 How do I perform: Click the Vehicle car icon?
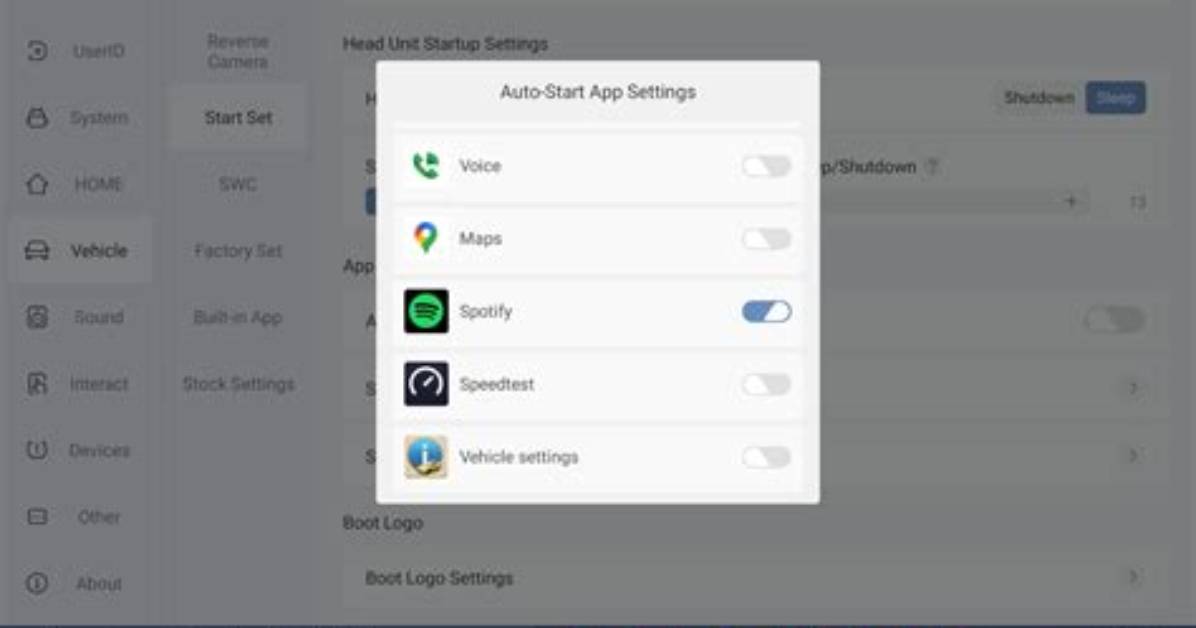pyautogui.click(x=37, y=250)
